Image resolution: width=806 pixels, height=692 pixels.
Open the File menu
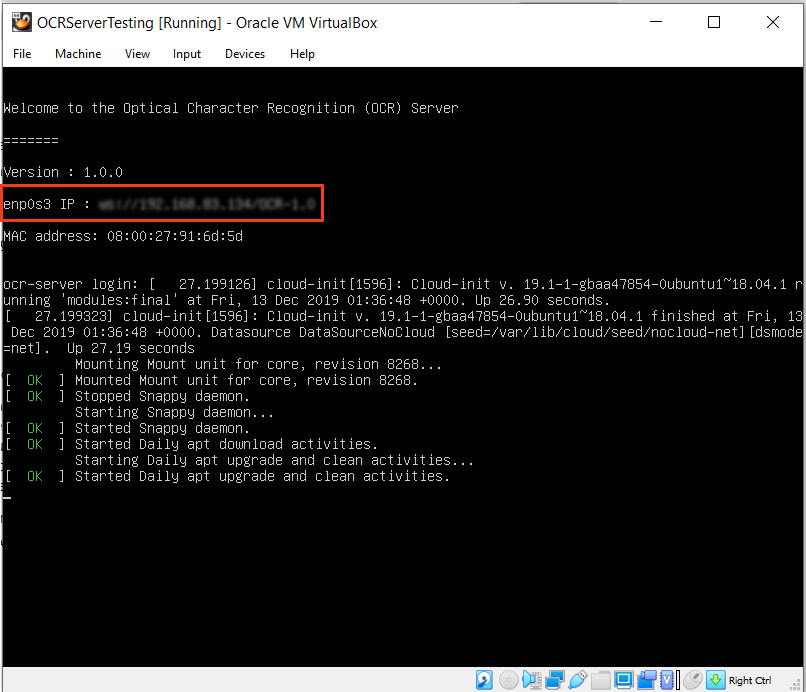22,54
